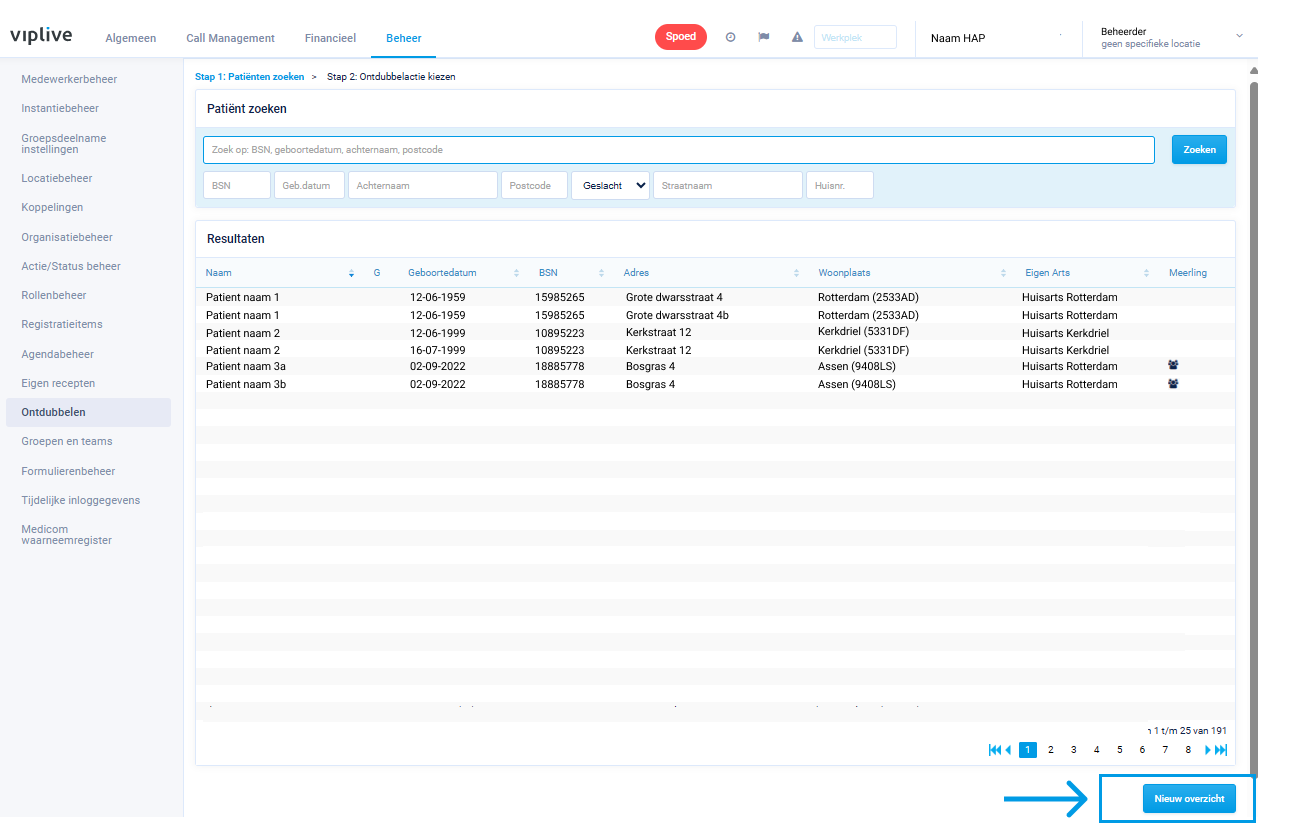Open Instantiebeheer in sidebar

tap(60, 108)
